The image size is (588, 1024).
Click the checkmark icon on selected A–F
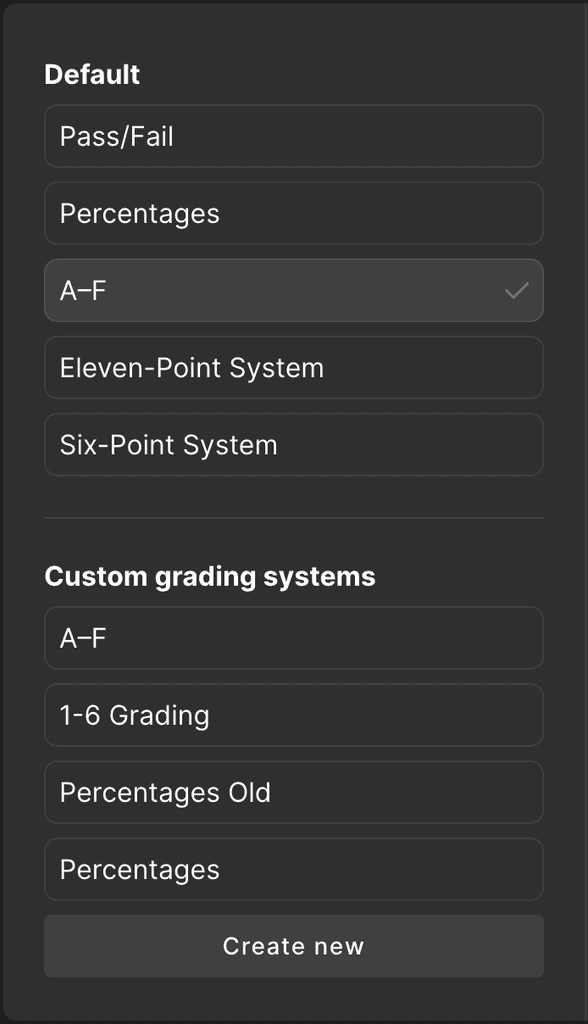pos(516,291)
